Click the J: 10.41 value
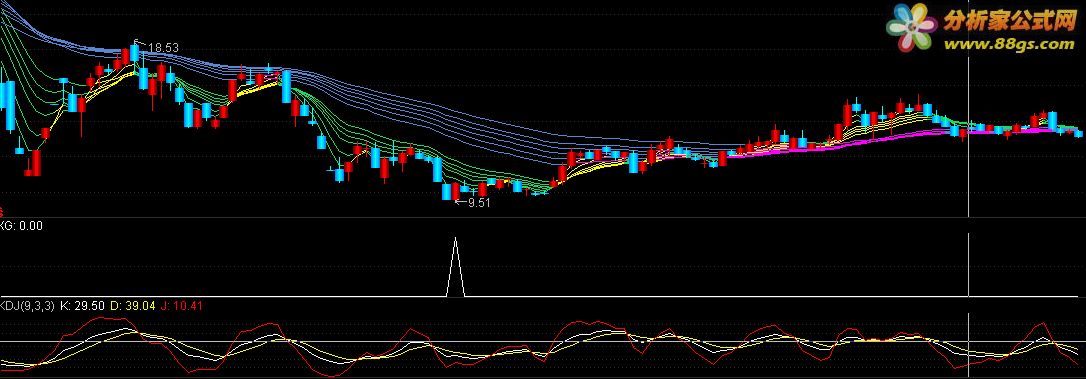 coord(181,305)
